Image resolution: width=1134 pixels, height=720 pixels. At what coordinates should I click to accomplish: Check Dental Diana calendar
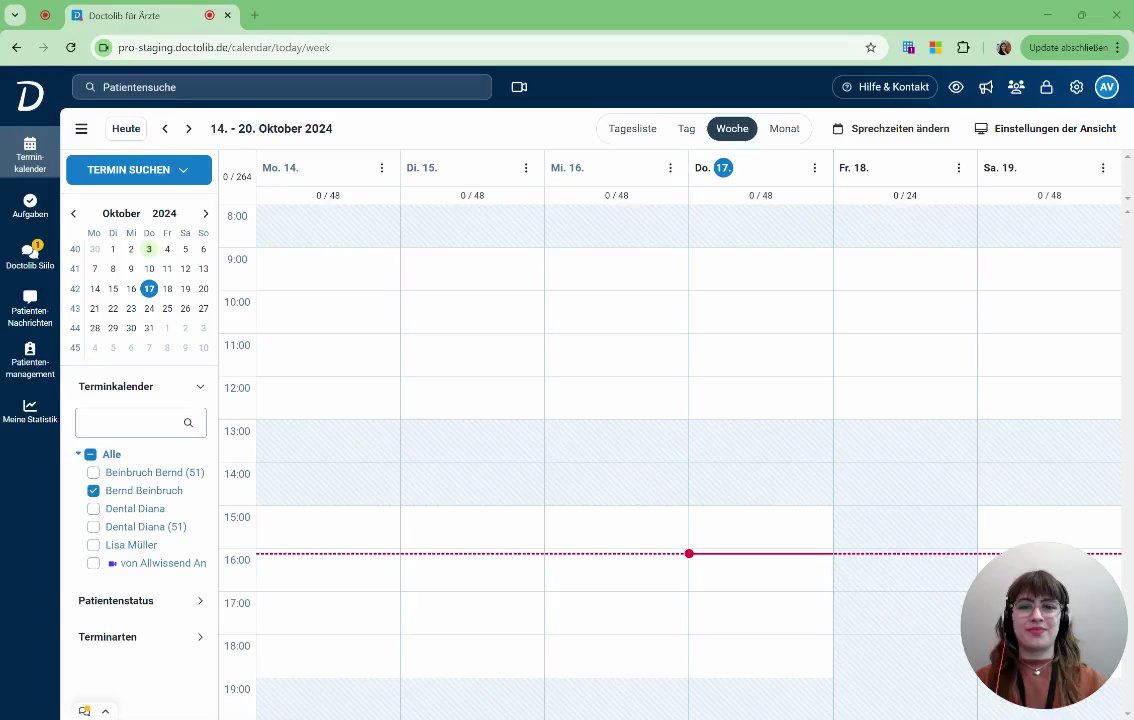93,509
